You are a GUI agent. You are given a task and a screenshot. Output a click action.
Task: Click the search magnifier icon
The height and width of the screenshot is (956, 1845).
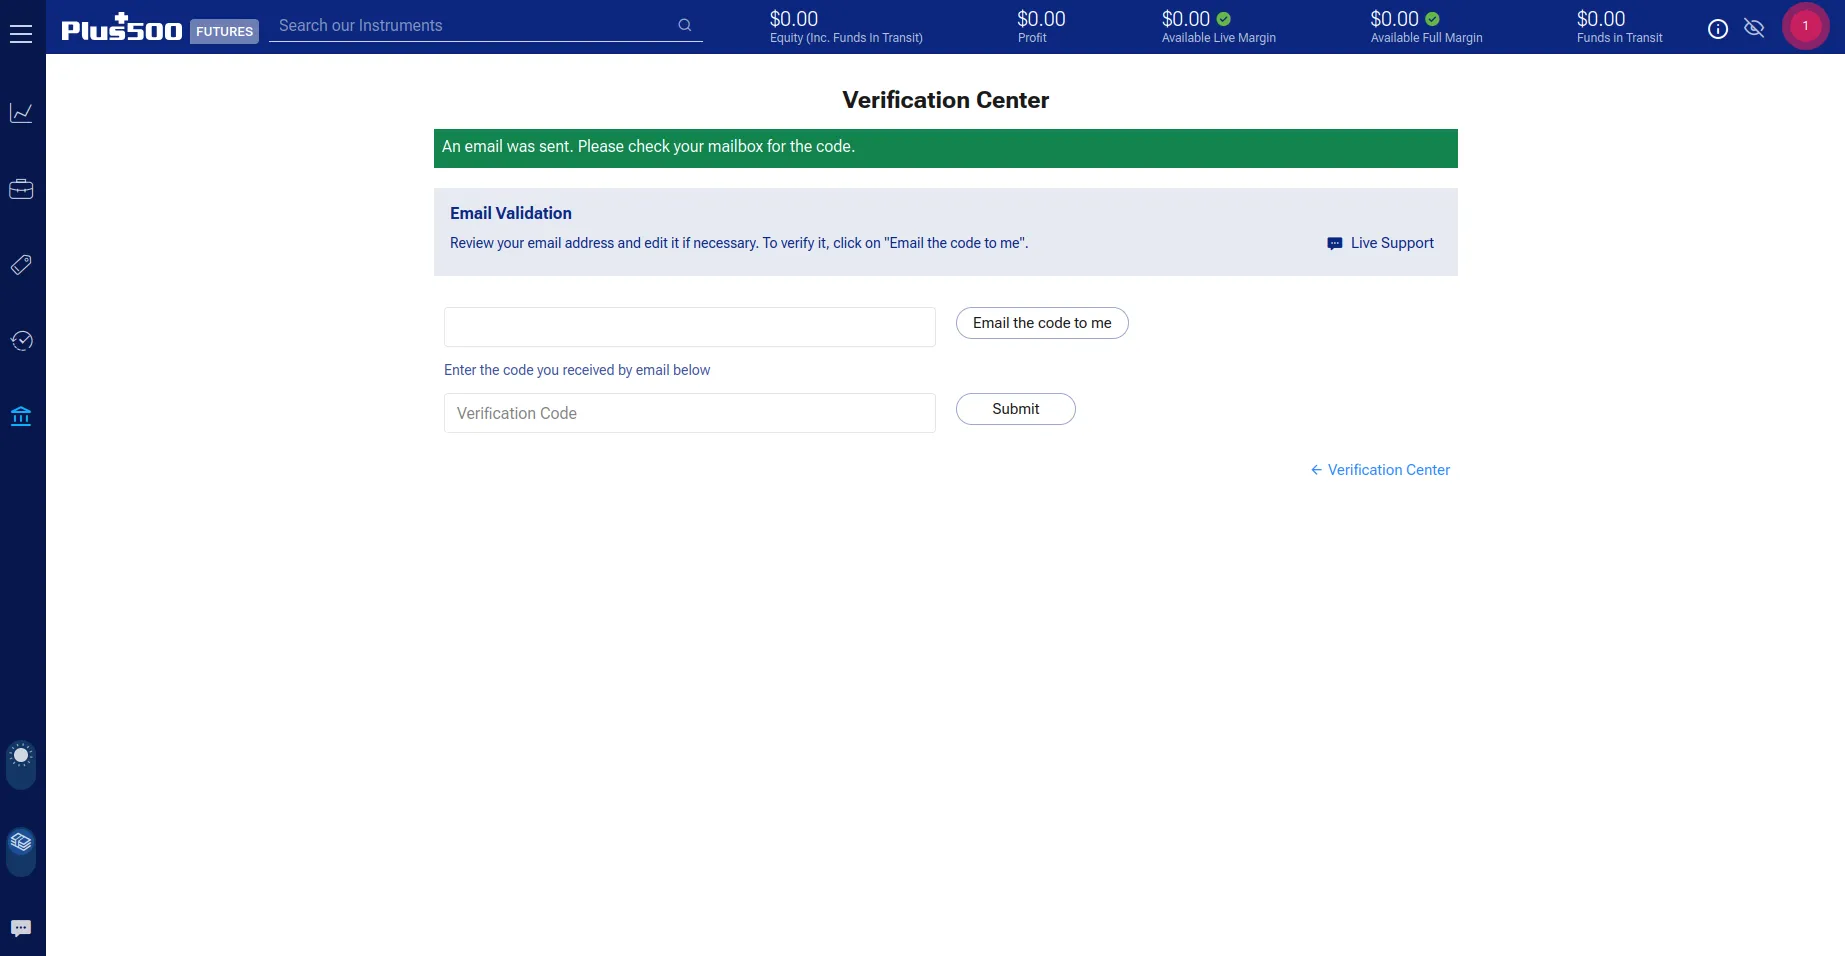point(685,25)
